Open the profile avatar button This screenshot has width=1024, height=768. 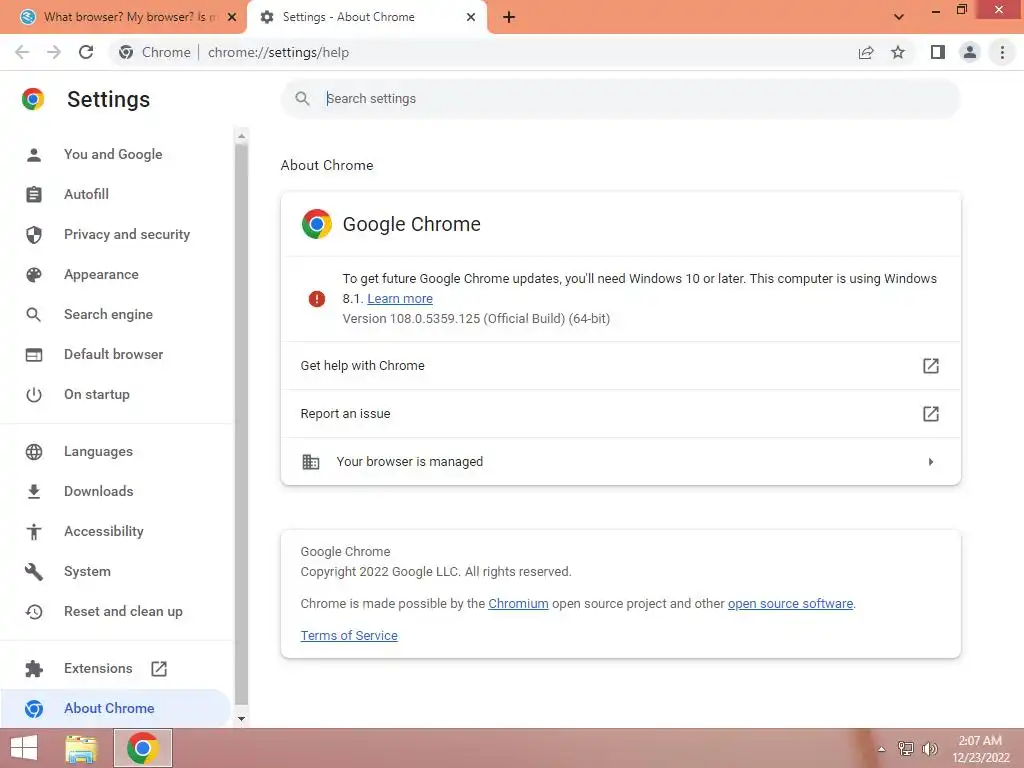(970, 52)
